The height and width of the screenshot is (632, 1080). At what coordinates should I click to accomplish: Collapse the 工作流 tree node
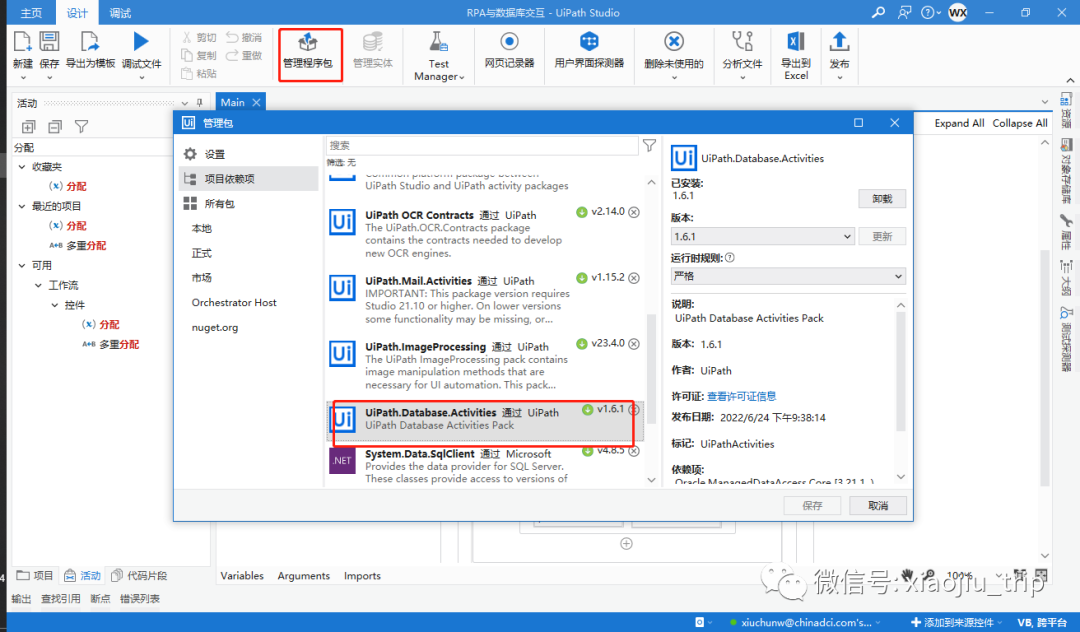click(38, 285)
